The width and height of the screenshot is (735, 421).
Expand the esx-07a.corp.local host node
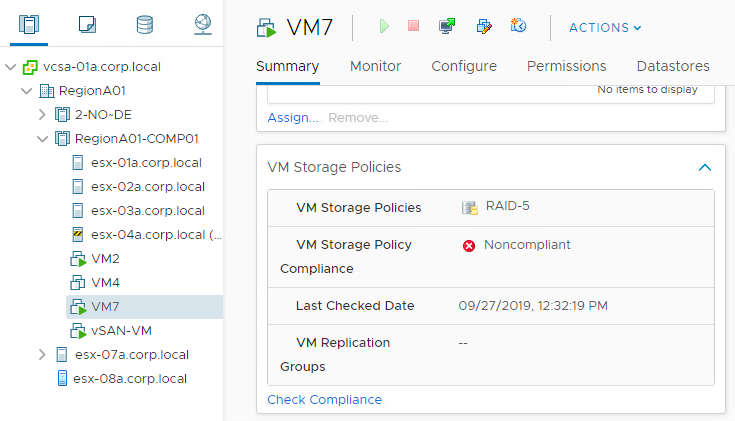(x=42, y=355)
